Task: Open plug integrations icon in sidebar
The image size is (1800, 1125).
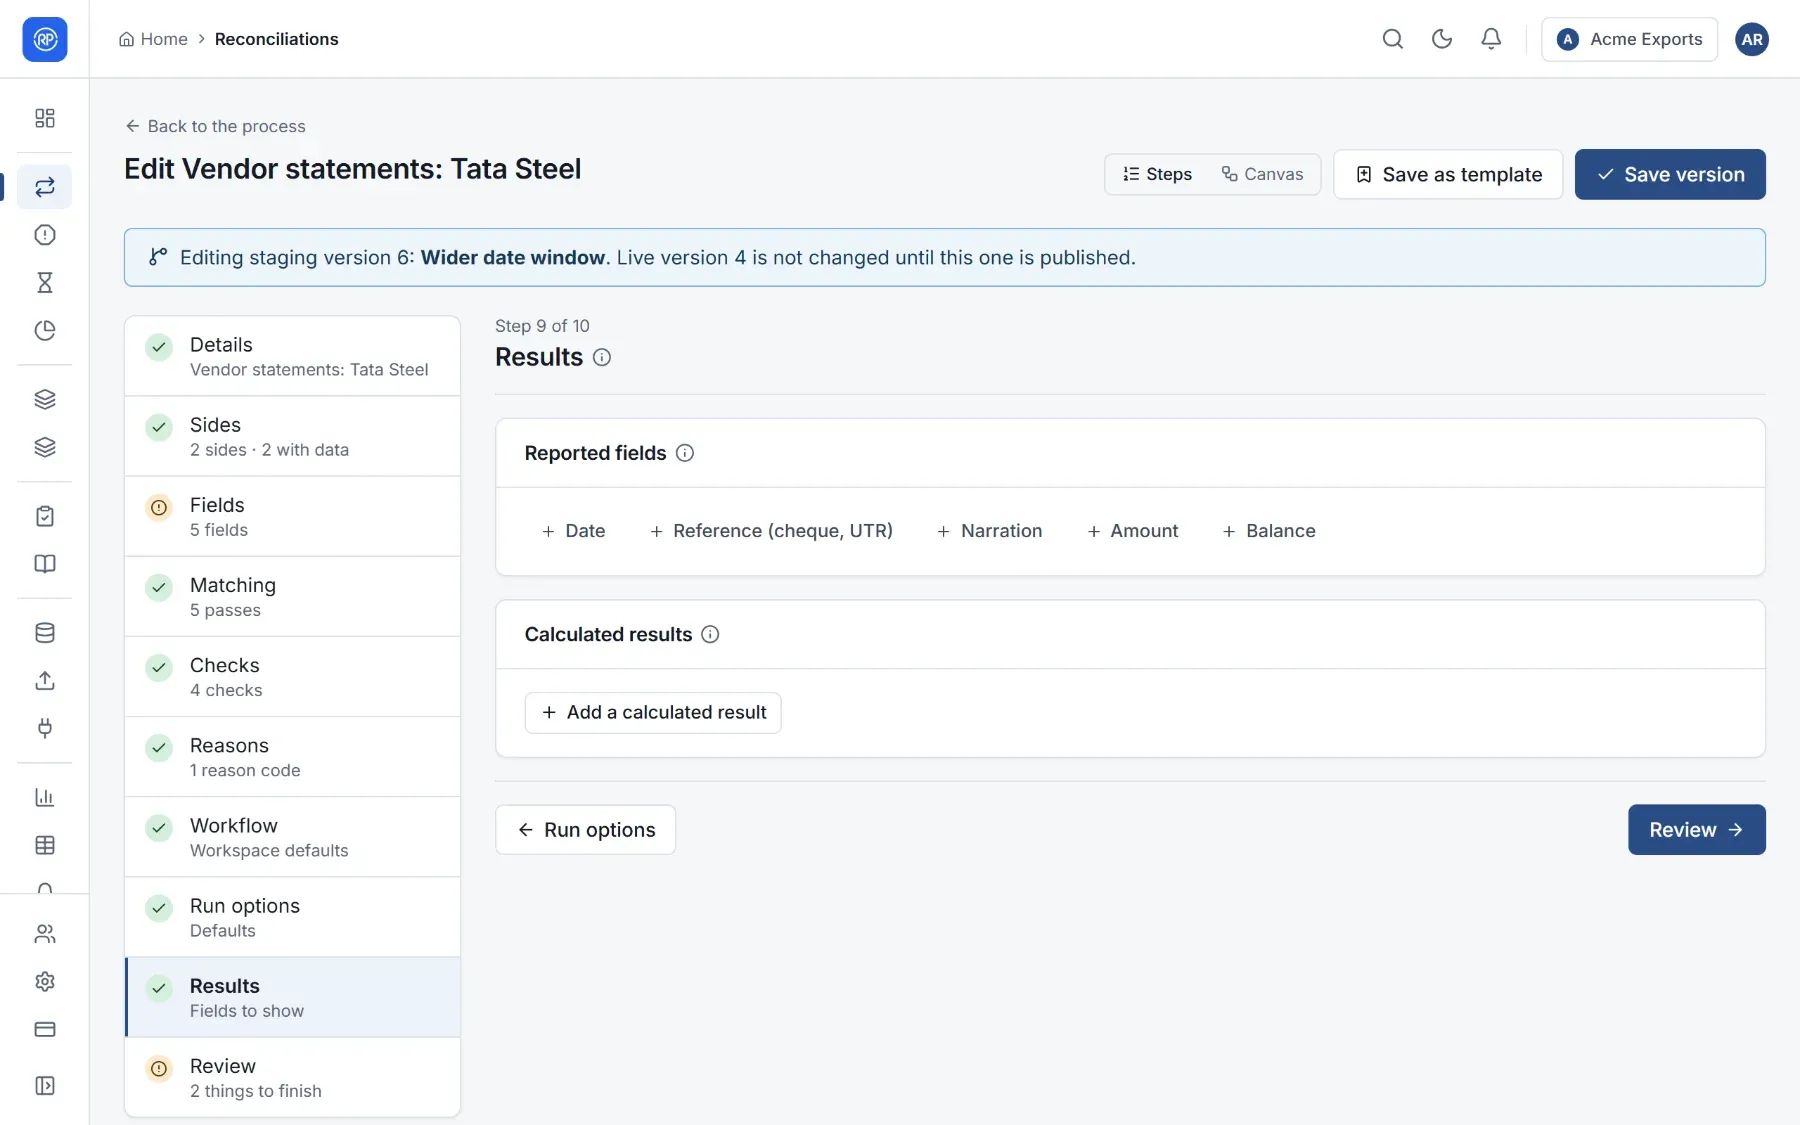Action: [45, 729]
